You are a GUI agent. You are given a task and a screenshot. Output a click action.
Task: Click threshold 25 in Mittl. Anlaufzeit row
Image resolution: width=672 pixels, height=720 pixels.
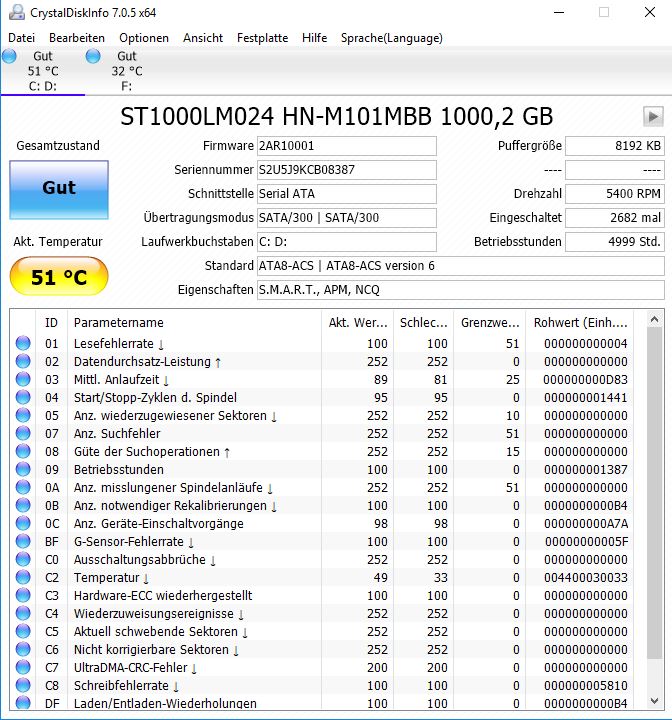point(513,379)
